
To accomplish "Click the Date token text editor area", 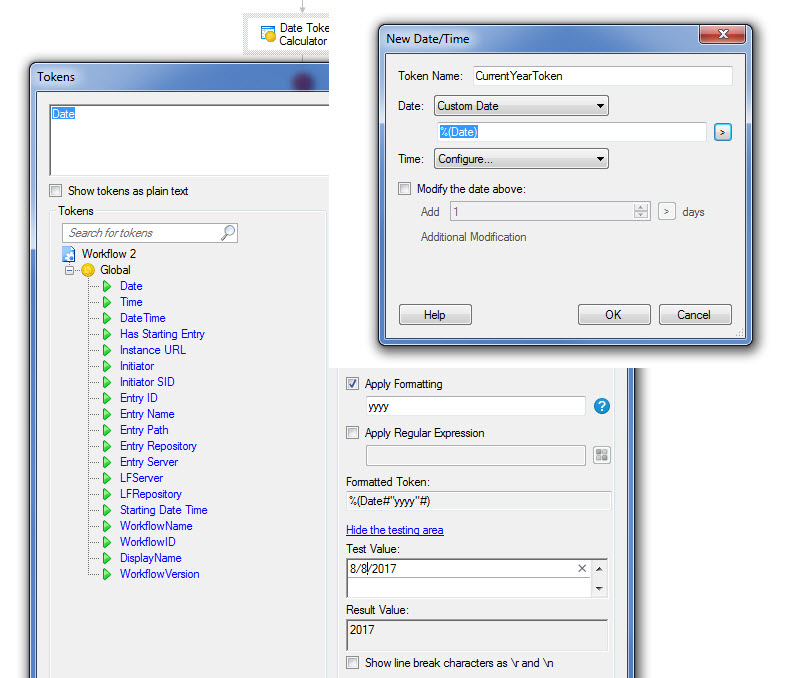I will (189, 140).
